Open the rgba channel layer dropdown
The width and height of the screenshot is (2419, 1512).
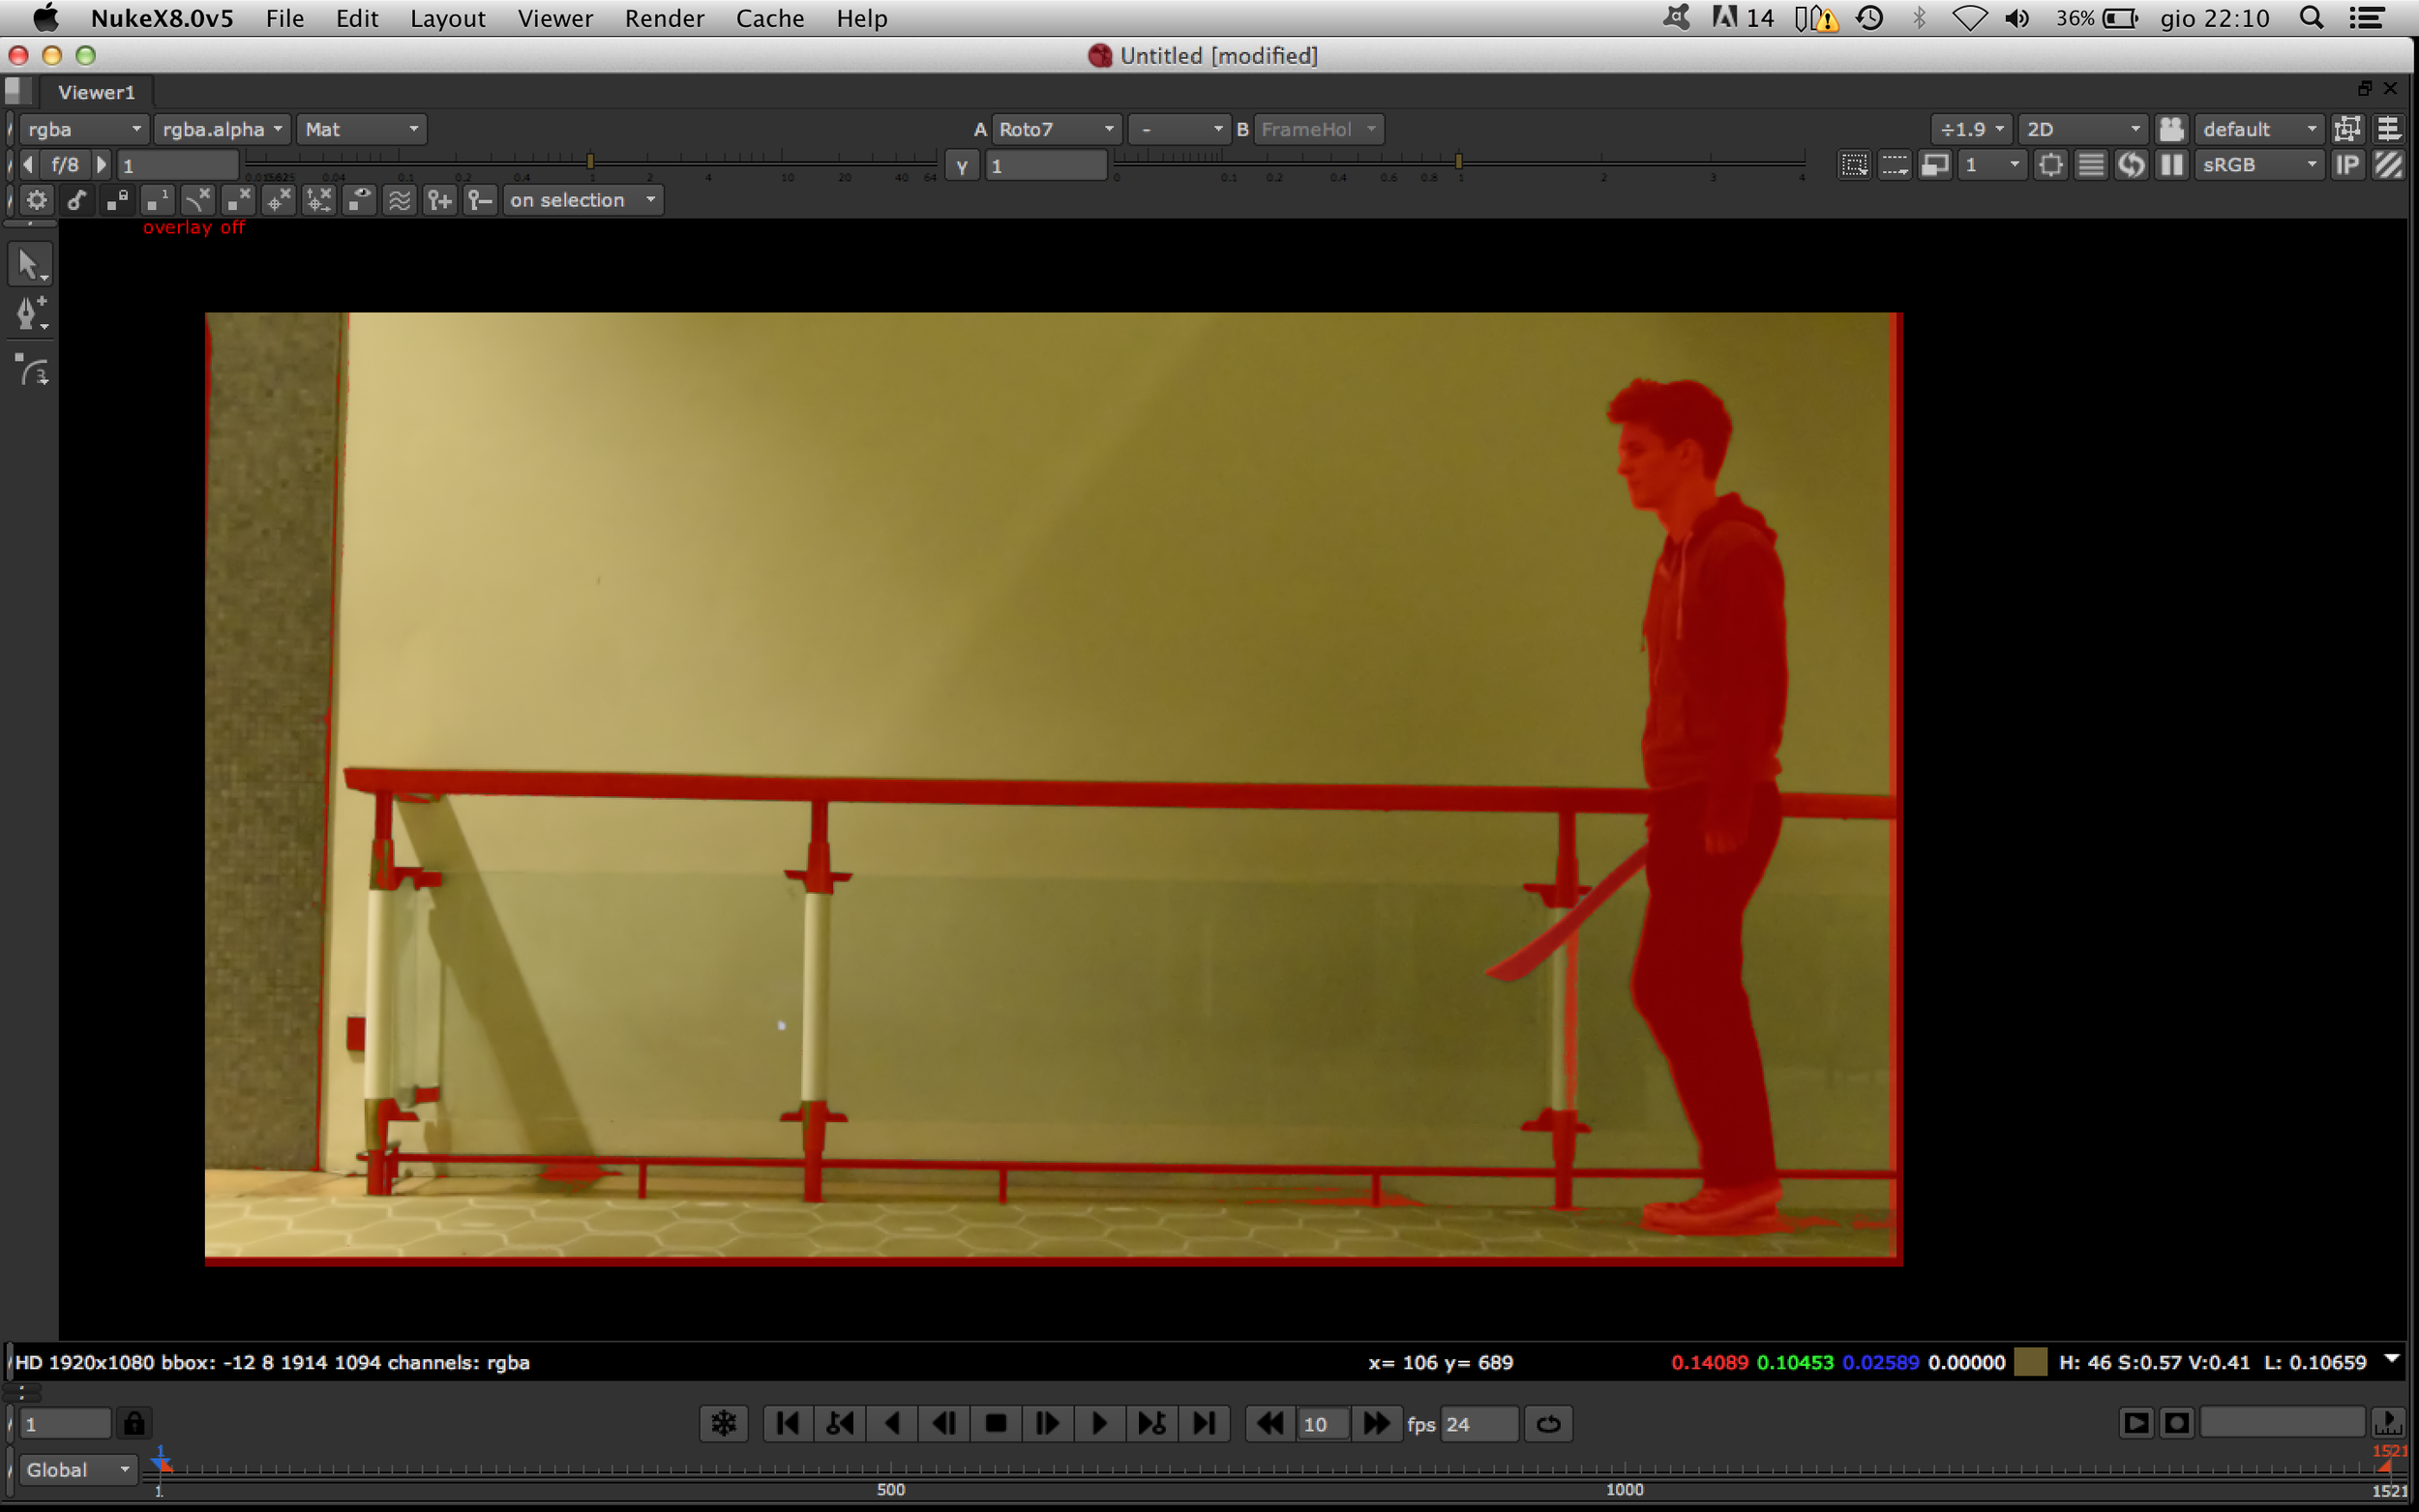point(84,129)
